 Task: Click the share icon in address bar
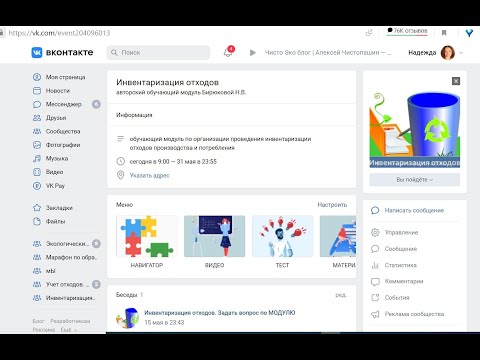(x=369, y=33)
